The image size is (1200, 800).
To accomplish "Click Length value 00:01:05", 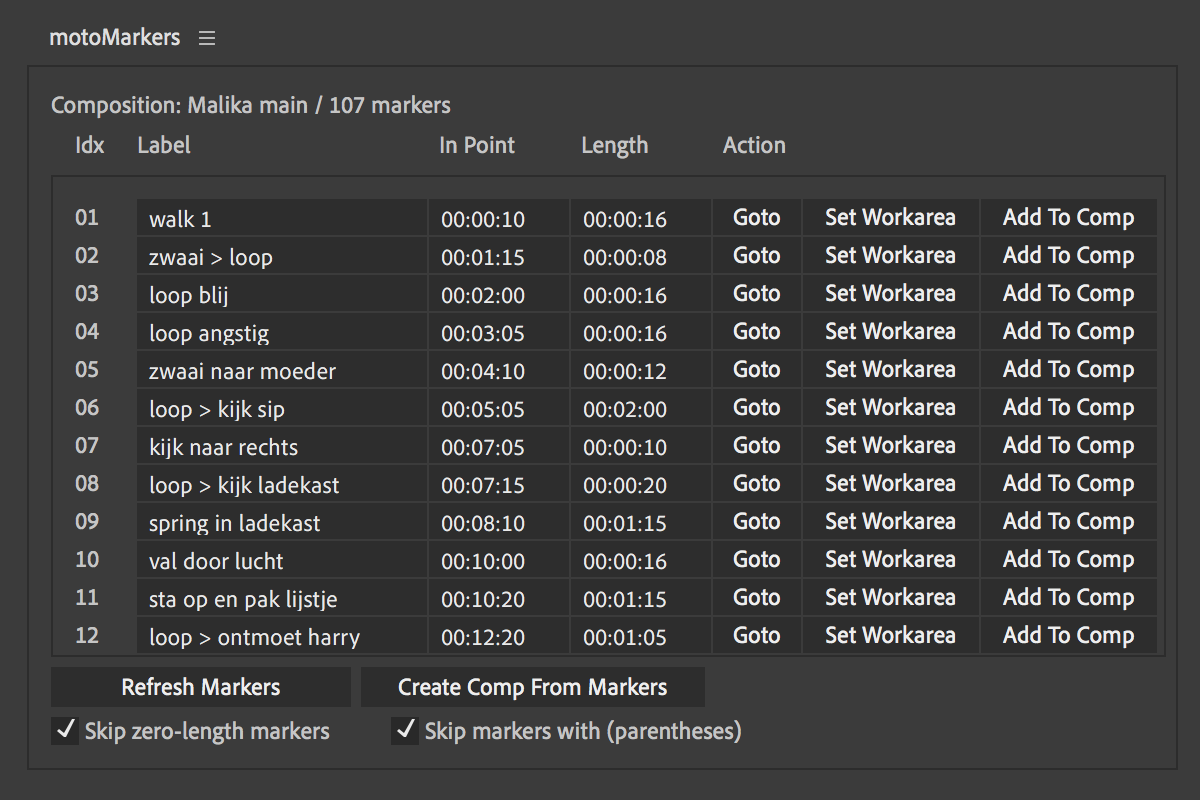I will 641,636.
